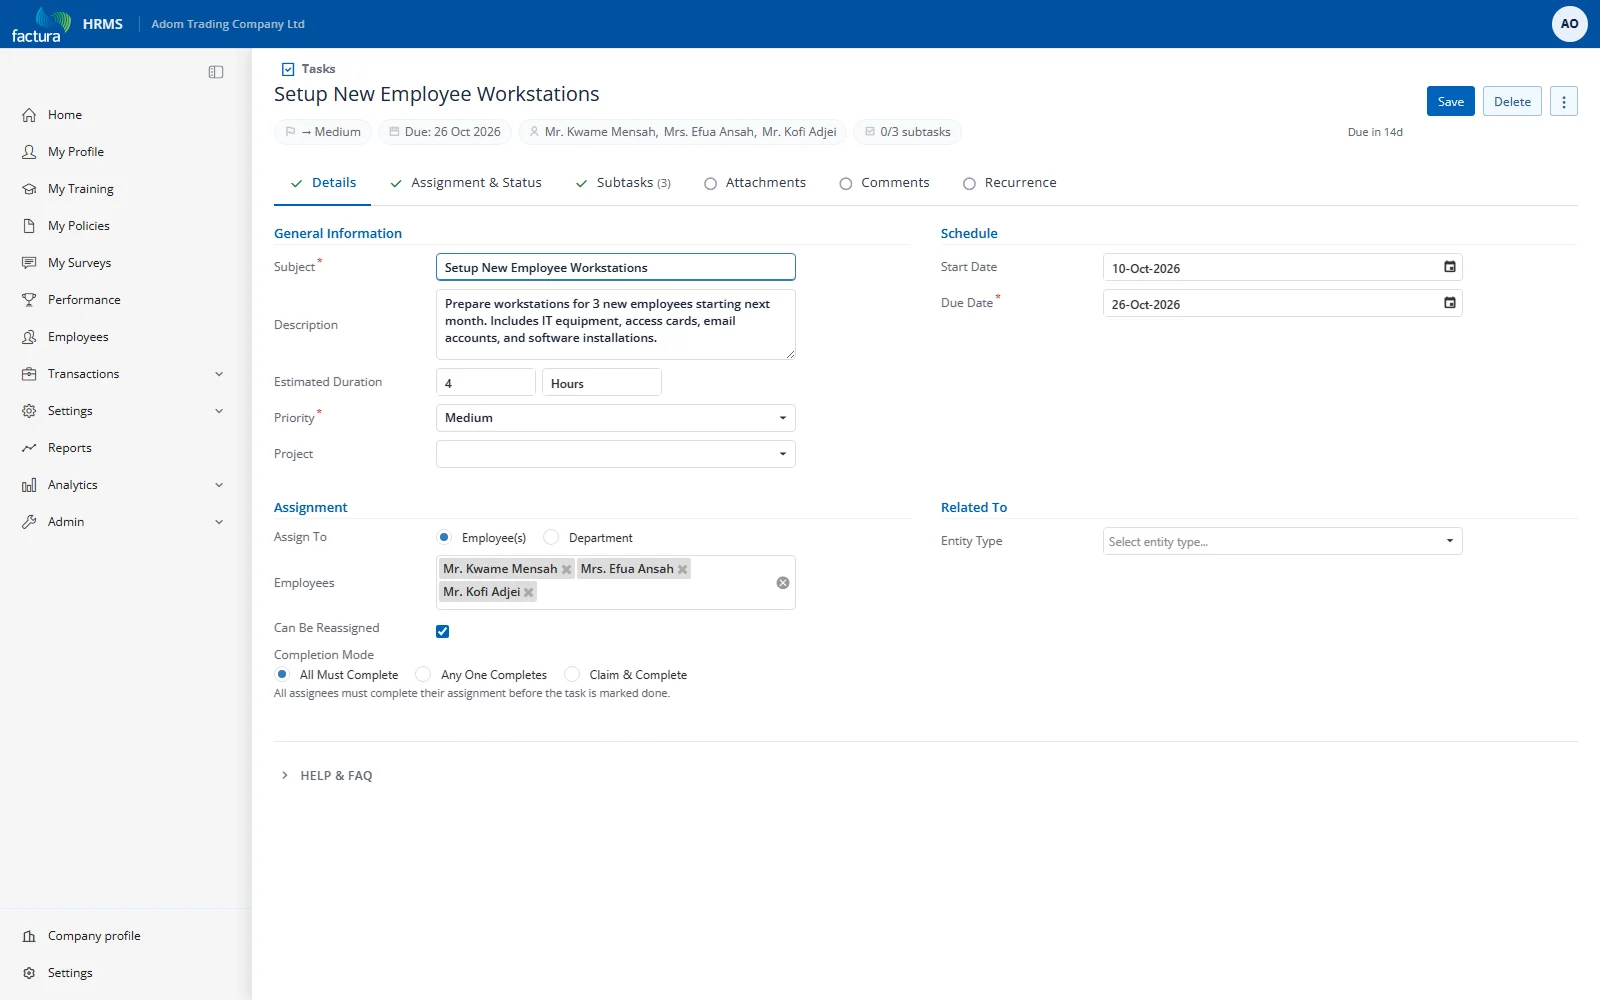This screenshot has width=1600, height=1000.
Task: Select Any One Completes mode
Action: [423, 674]
